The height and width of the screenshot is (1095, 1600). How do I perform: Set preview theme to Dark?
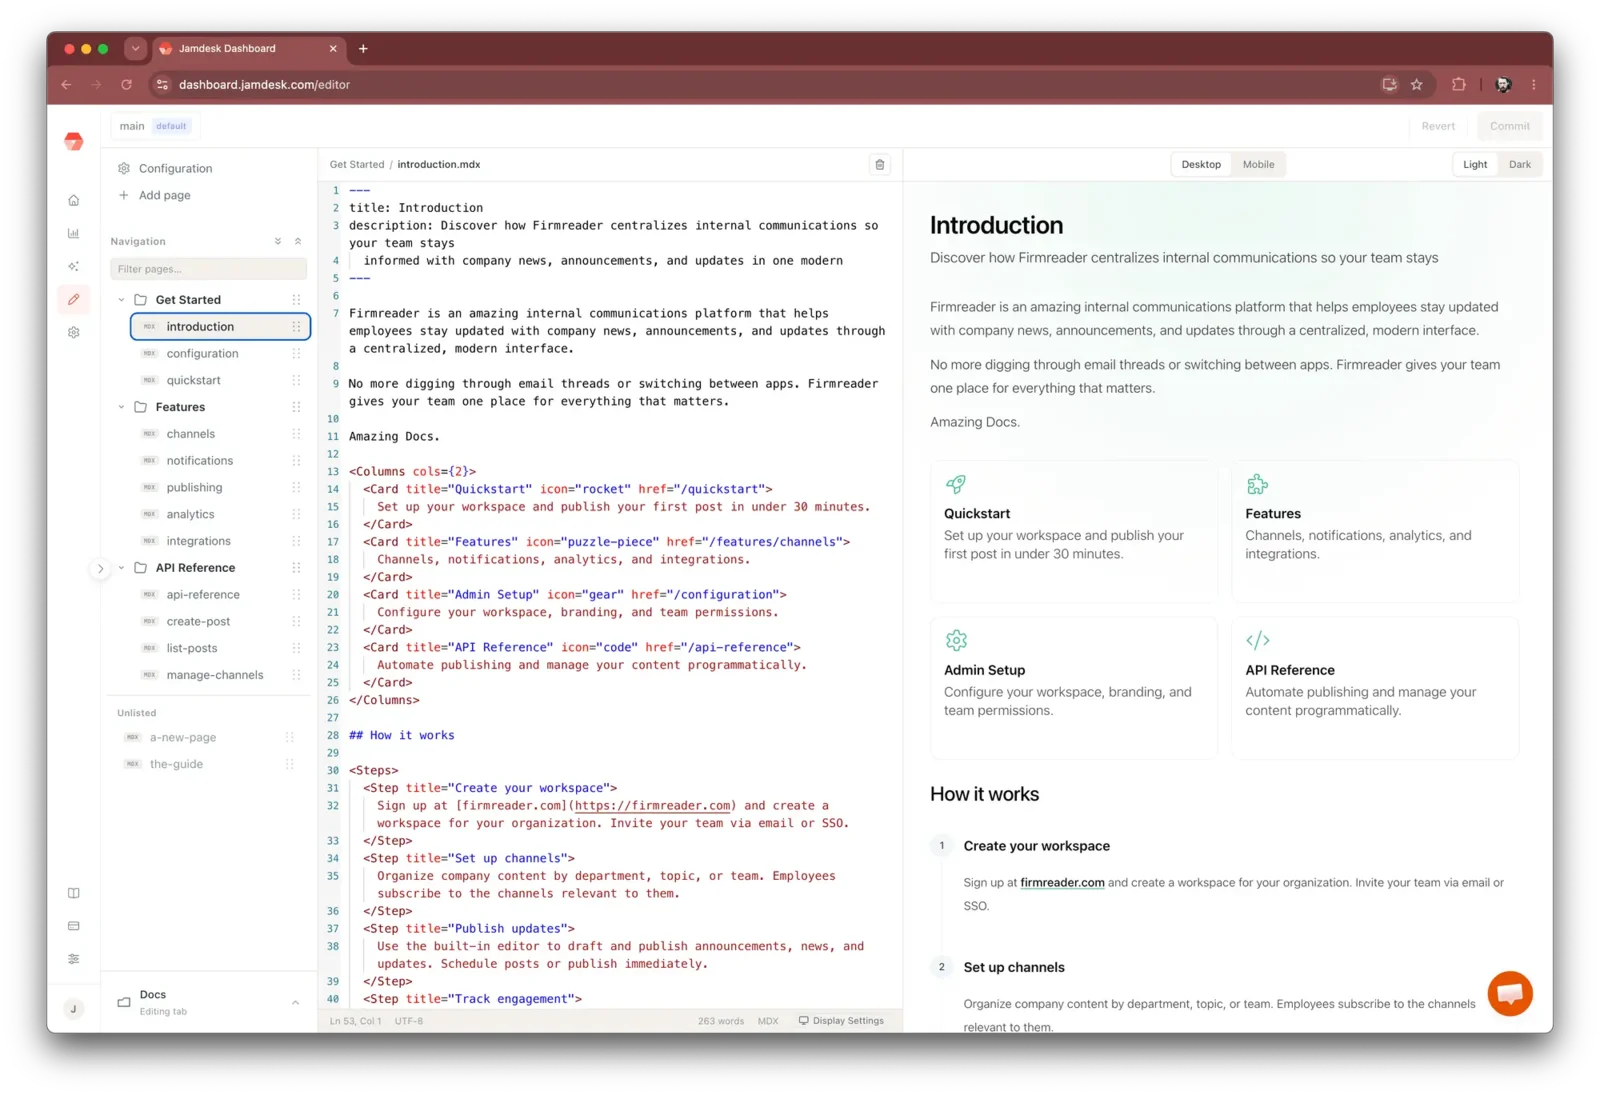point(1520,165)
